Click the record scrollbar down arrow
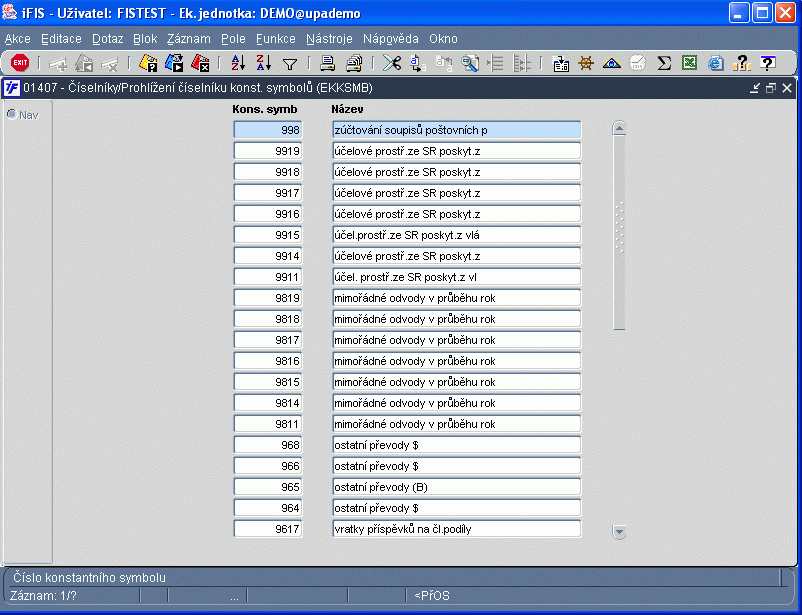 pyautogui.click(x=619, y=532)
